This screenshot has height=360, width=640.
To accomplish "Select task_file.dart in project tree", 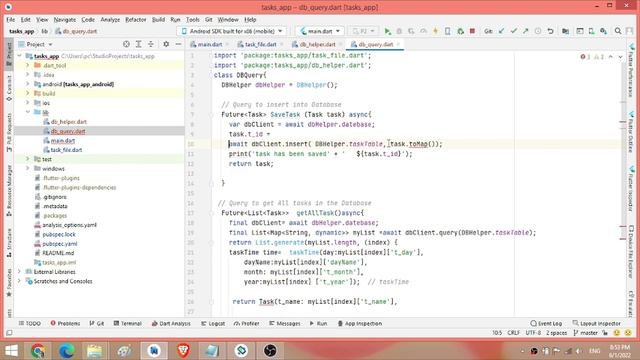I will click(x=66, y=150).
